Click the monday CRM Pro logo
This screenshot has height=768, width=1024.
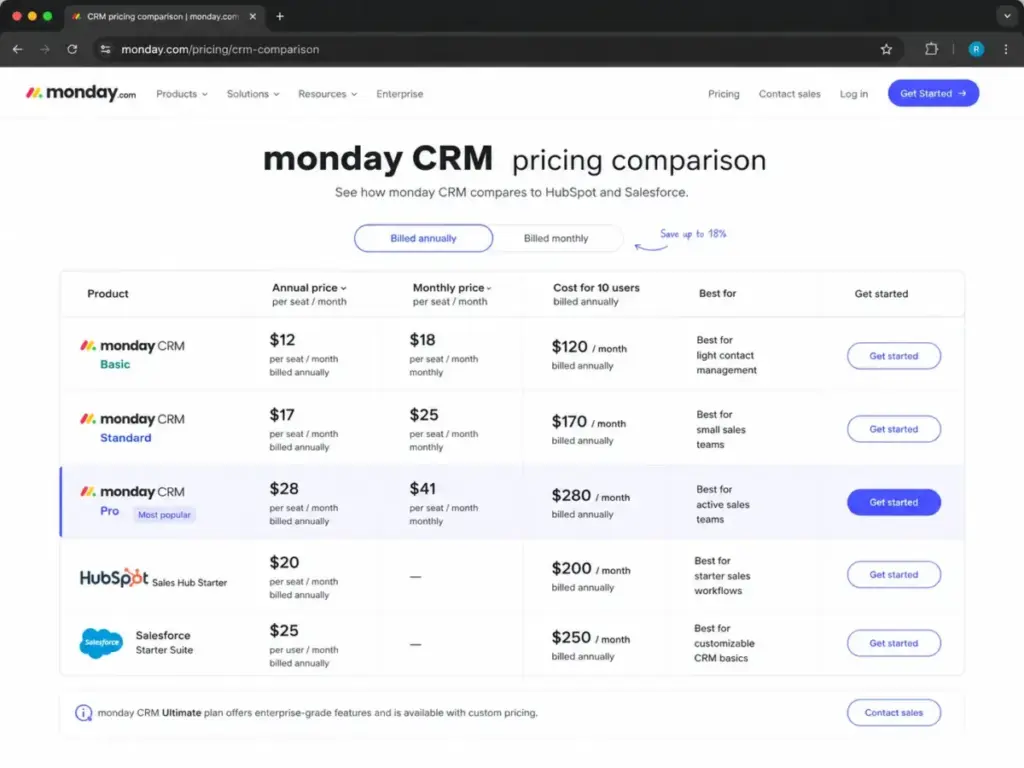tap(132, 492)
